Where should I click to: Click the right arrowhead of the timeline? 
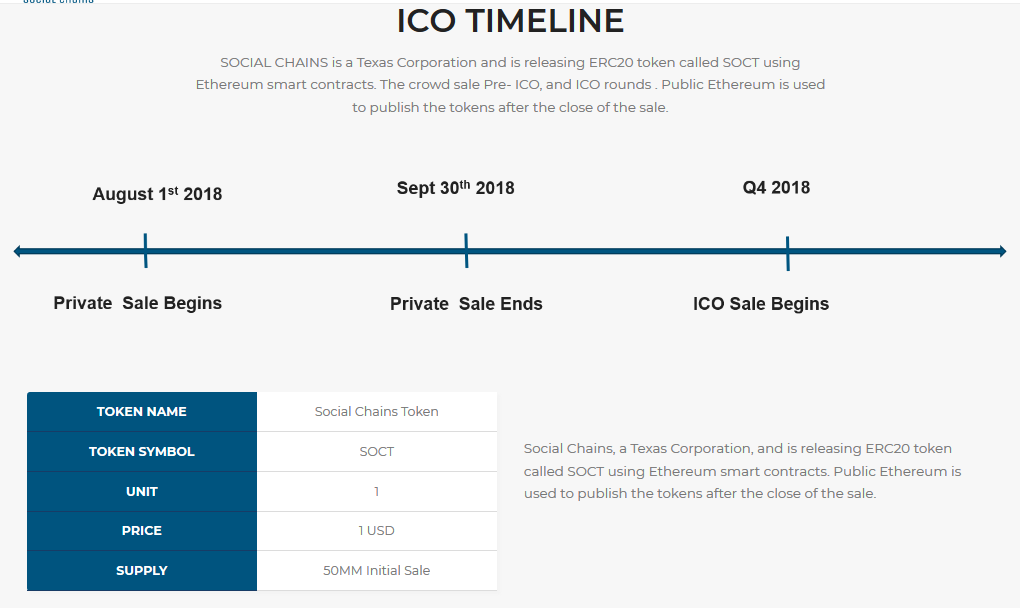1003,251
